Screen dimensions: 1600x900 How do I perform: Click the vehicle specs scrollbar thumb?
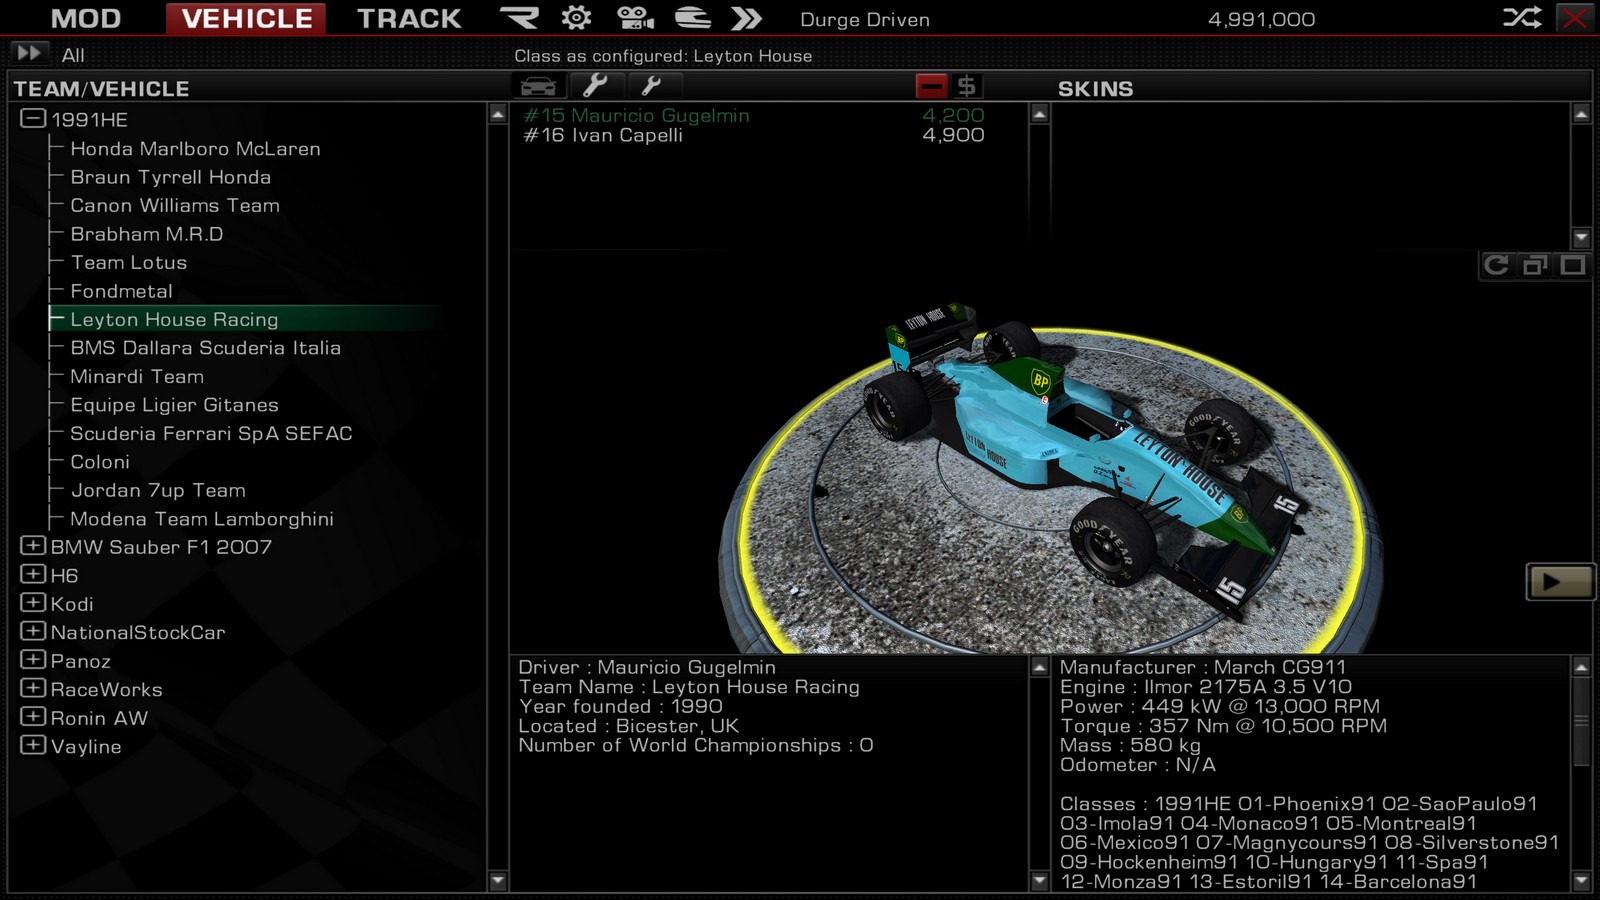[1581, 721]
